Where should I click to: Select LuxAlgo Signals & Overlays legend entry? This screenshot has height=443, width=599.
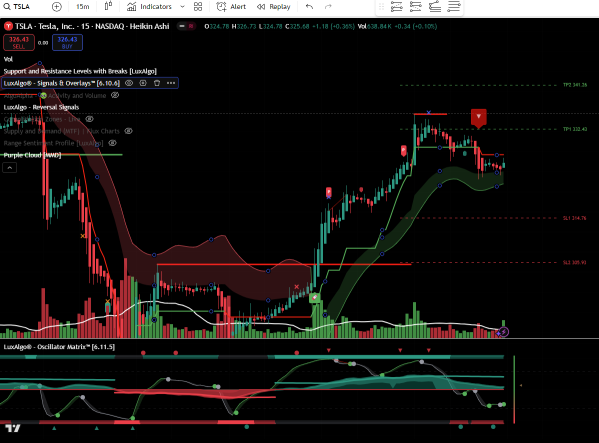(62, 83)
